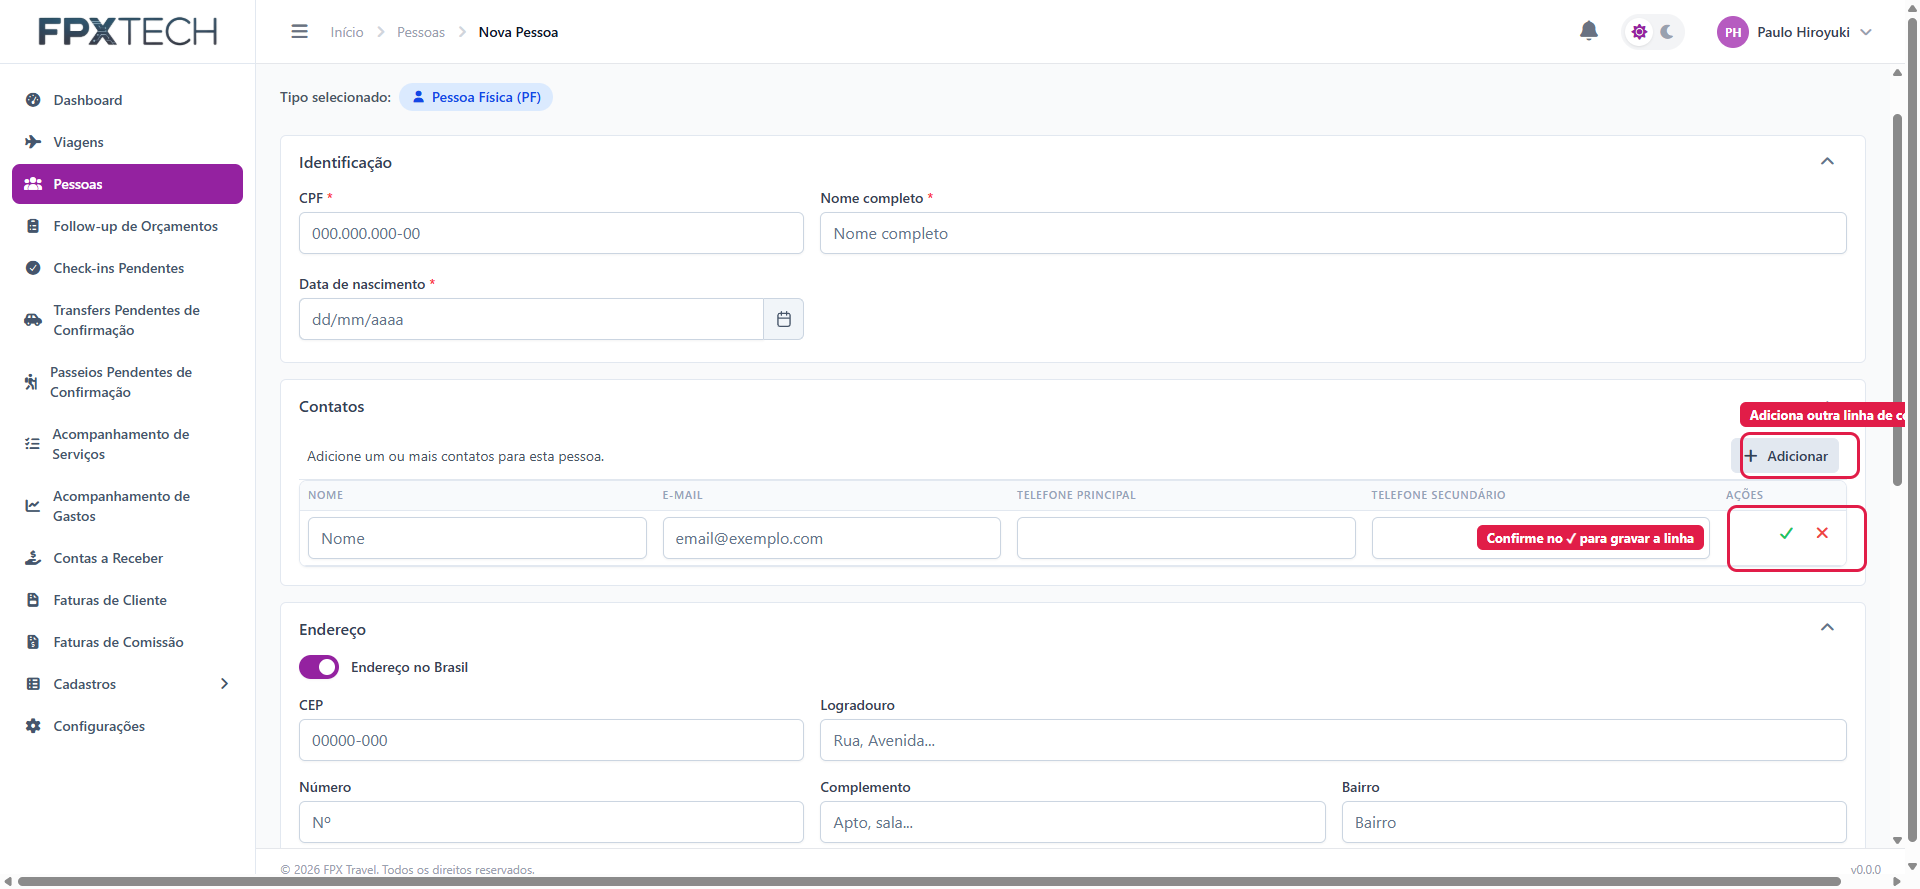Click the Adicionar contact button
Image resolution: width=1920 pixels, height=889 pixels.
(x=1786, y=456)
